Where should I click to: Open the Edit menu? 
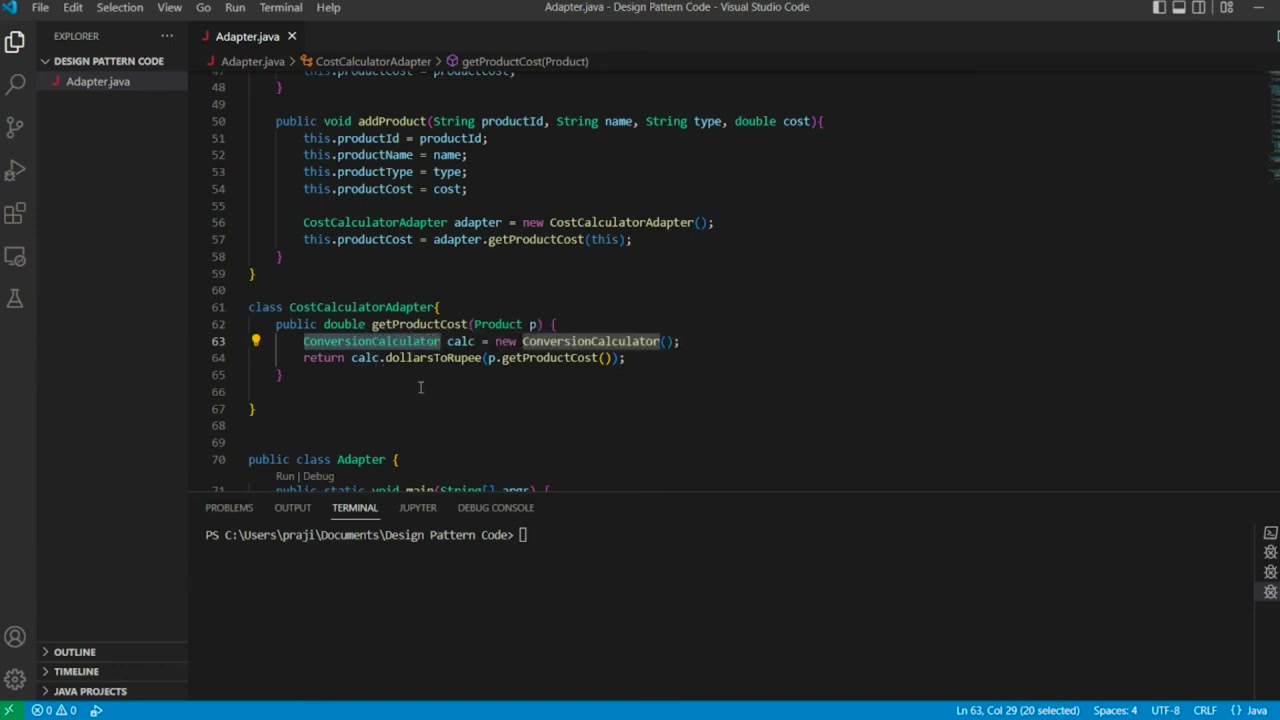pos(73,7)
